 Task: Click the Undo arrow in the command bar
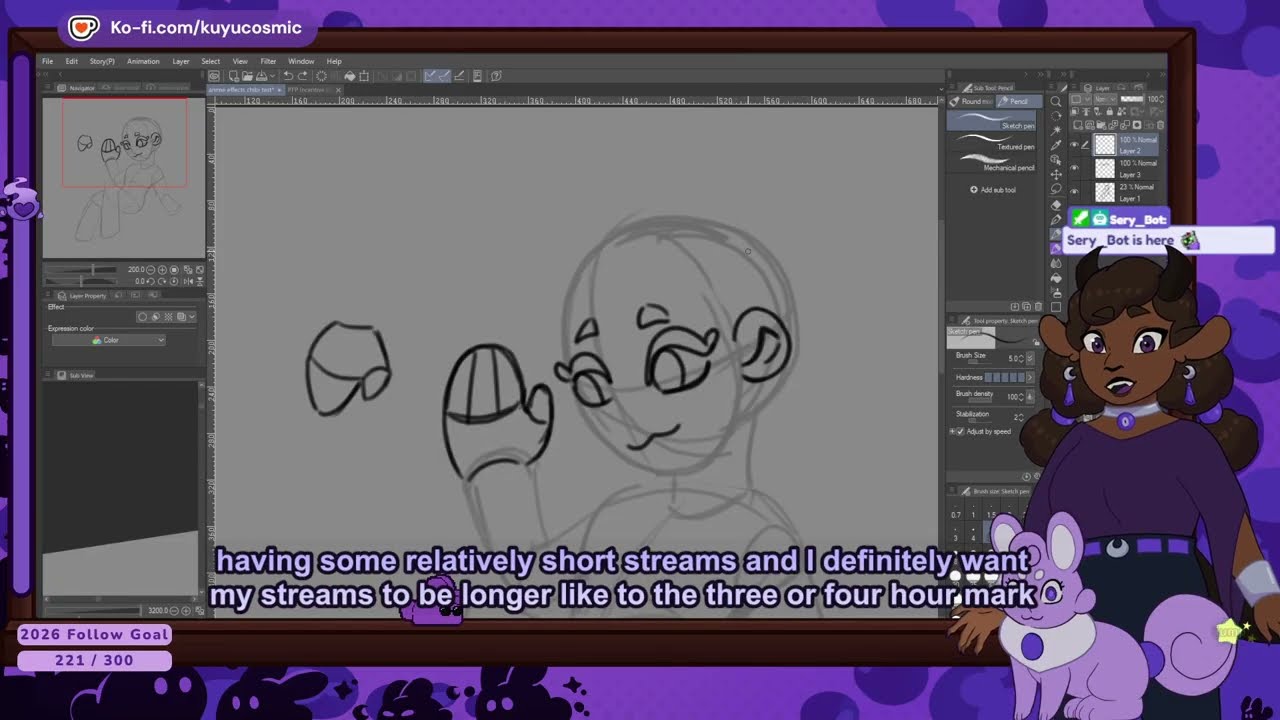tap(288, 76)
